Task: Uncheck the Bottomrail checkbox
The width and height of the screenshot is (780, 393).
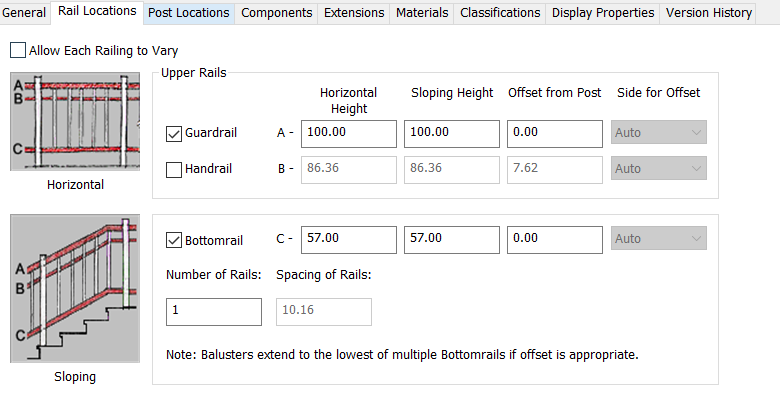Action: click(174, 240)
